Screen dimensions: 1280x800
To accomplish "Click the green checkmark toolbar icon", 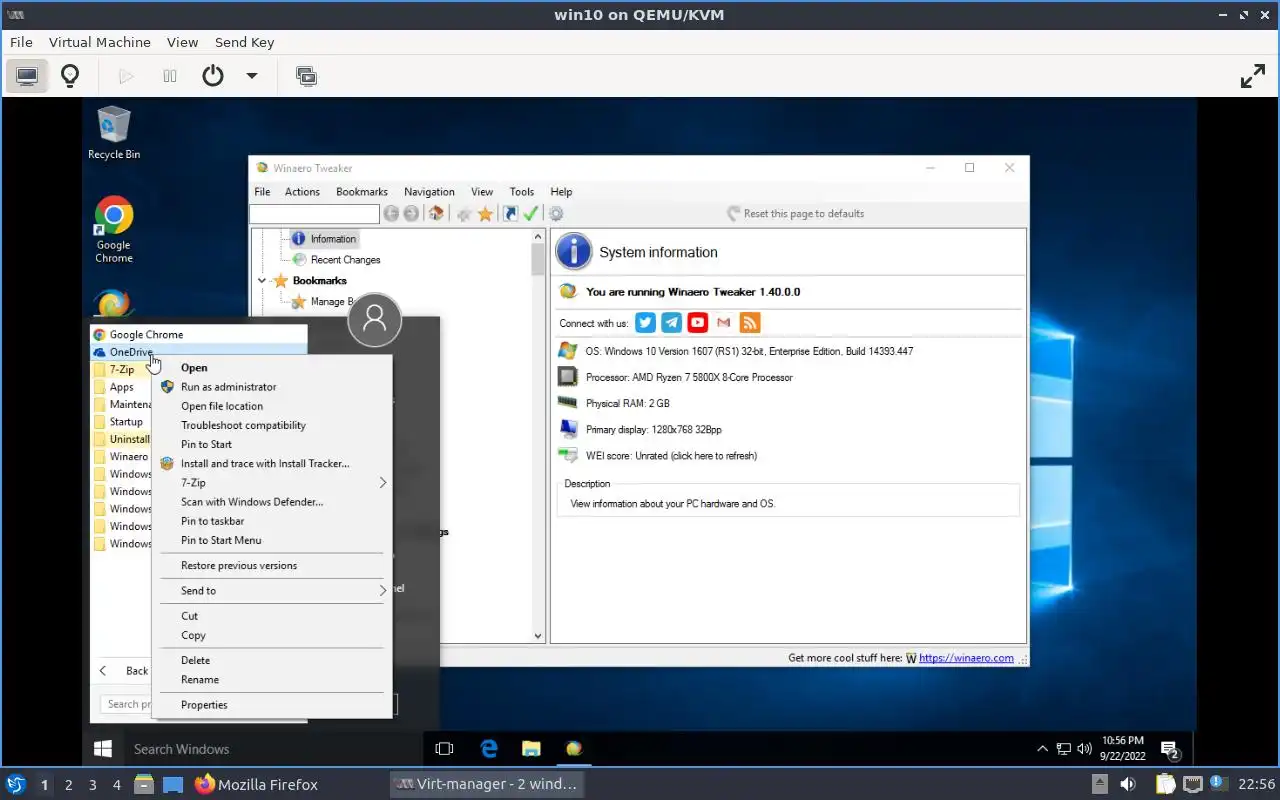I will [531, 214].
